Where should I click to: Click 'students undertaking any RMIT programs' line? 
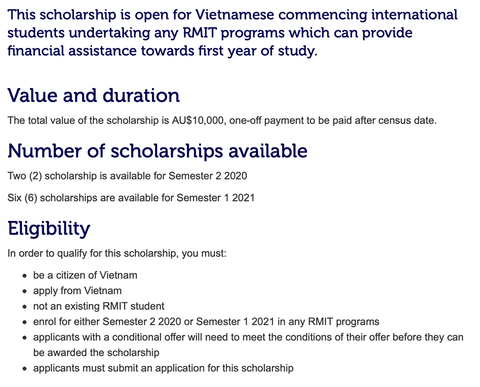[x=210, y=33]
